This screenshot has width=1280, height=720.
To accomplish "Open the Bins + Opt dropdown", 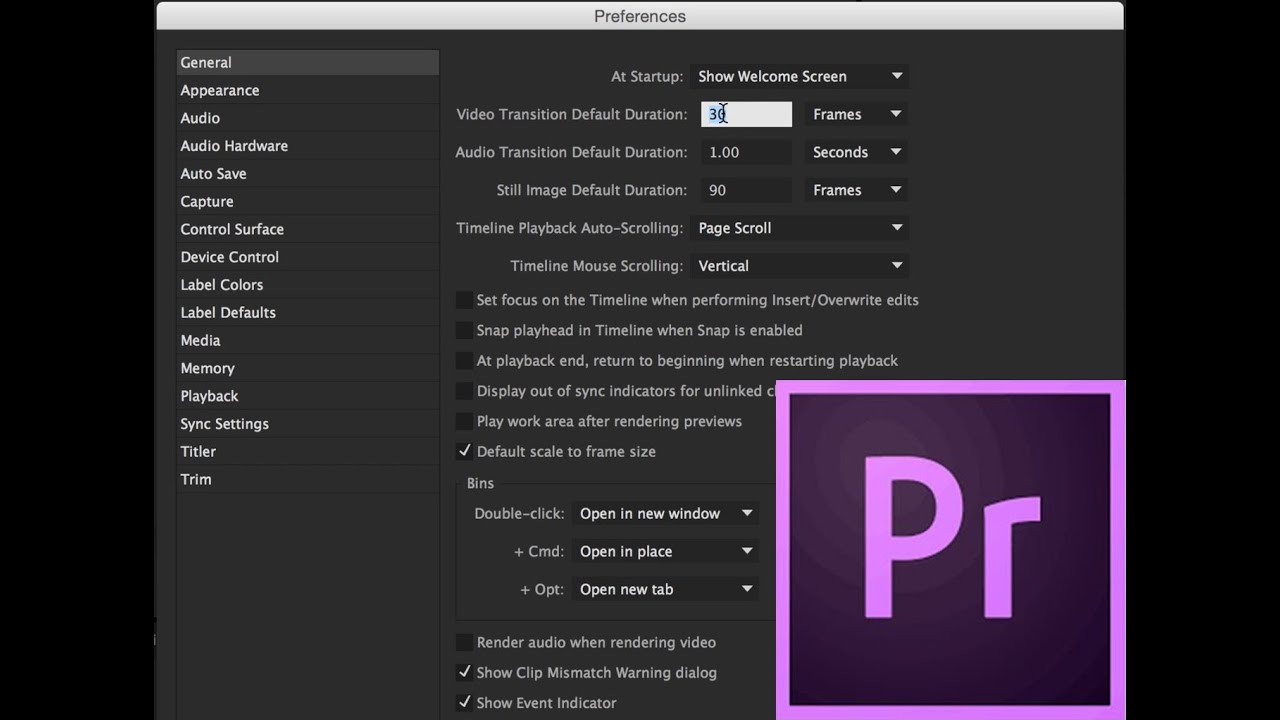I will [x=665, y=589].
